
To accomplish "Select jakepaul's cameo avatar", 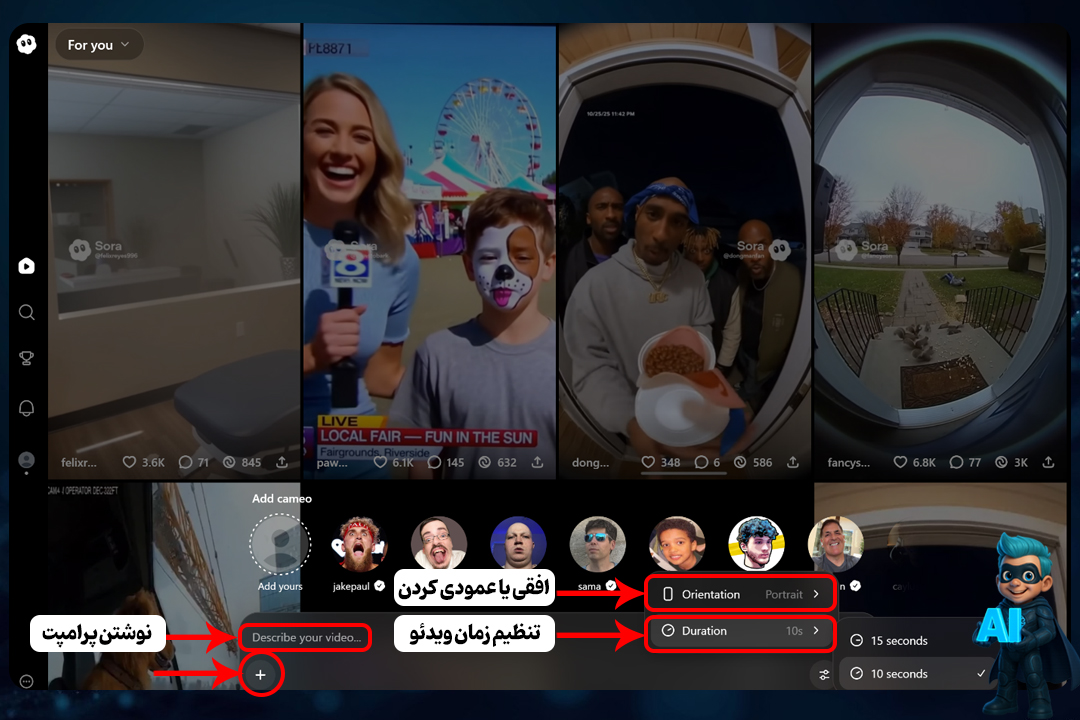I will click(x=359, y=543).
